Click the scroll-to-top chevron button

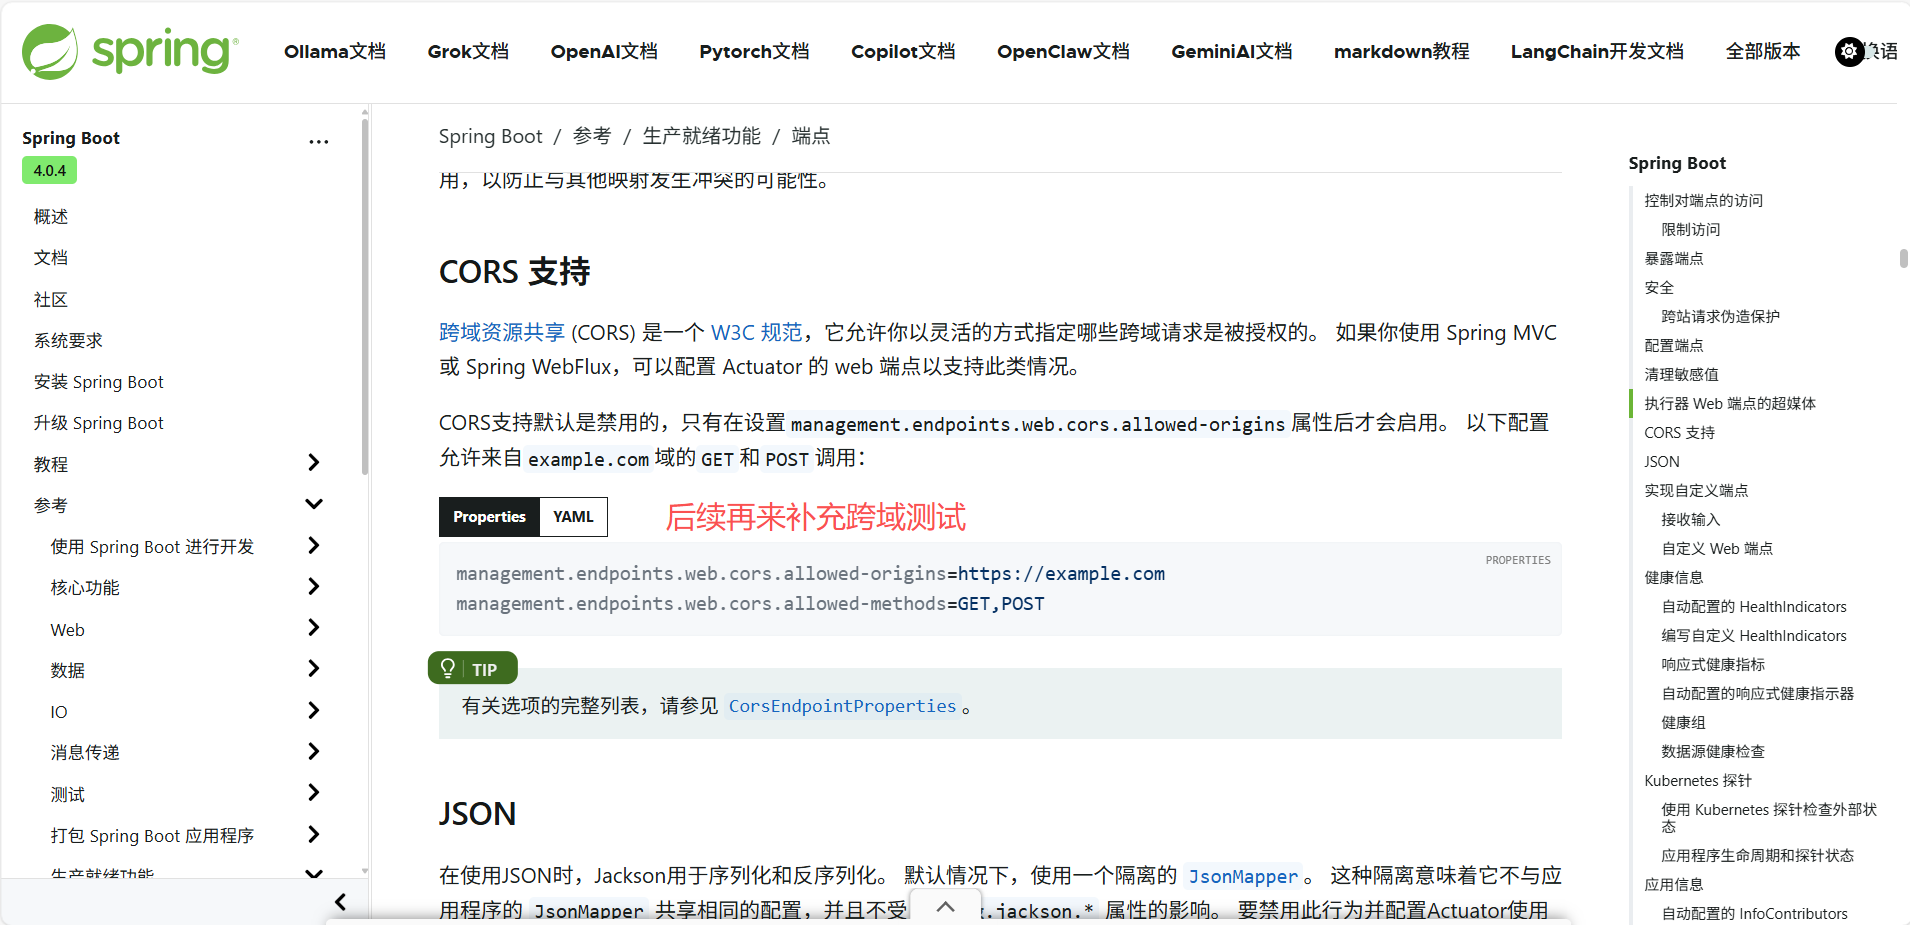click(x=945, y=906)
